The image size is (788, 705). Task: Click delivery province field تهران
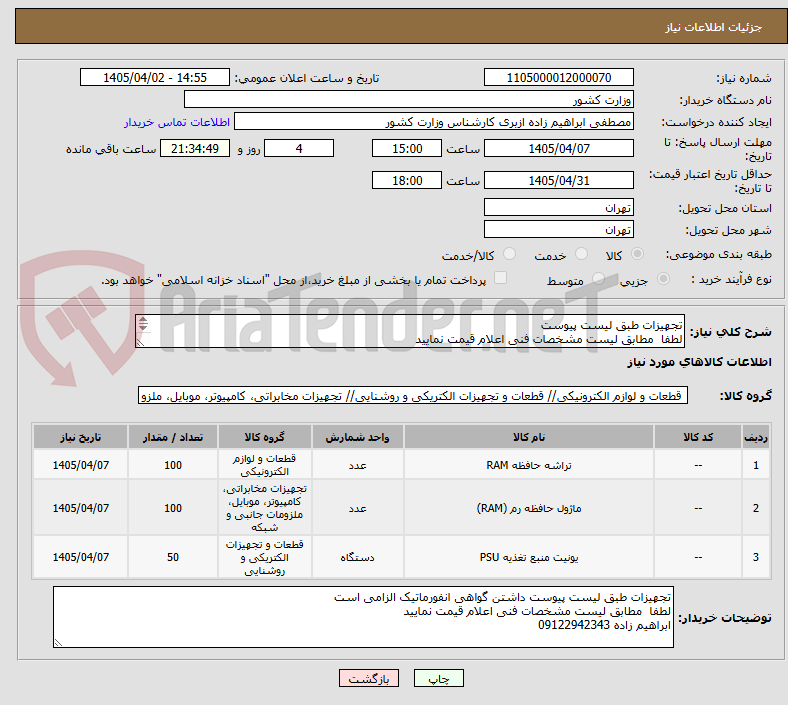[x=558, y=207]
